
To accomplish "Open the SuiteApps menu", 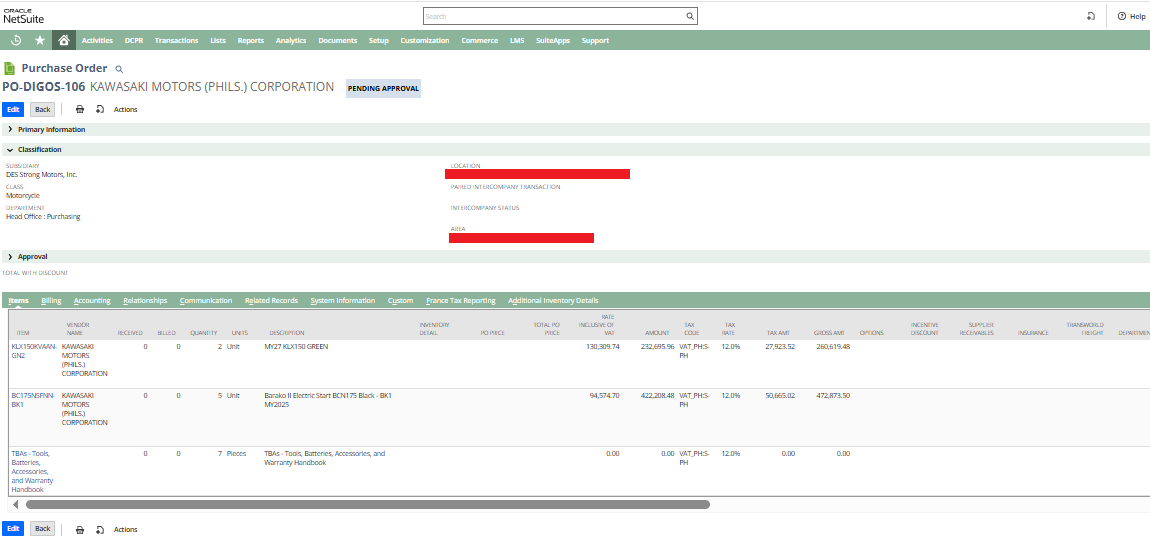I will [x=553, y=40].
